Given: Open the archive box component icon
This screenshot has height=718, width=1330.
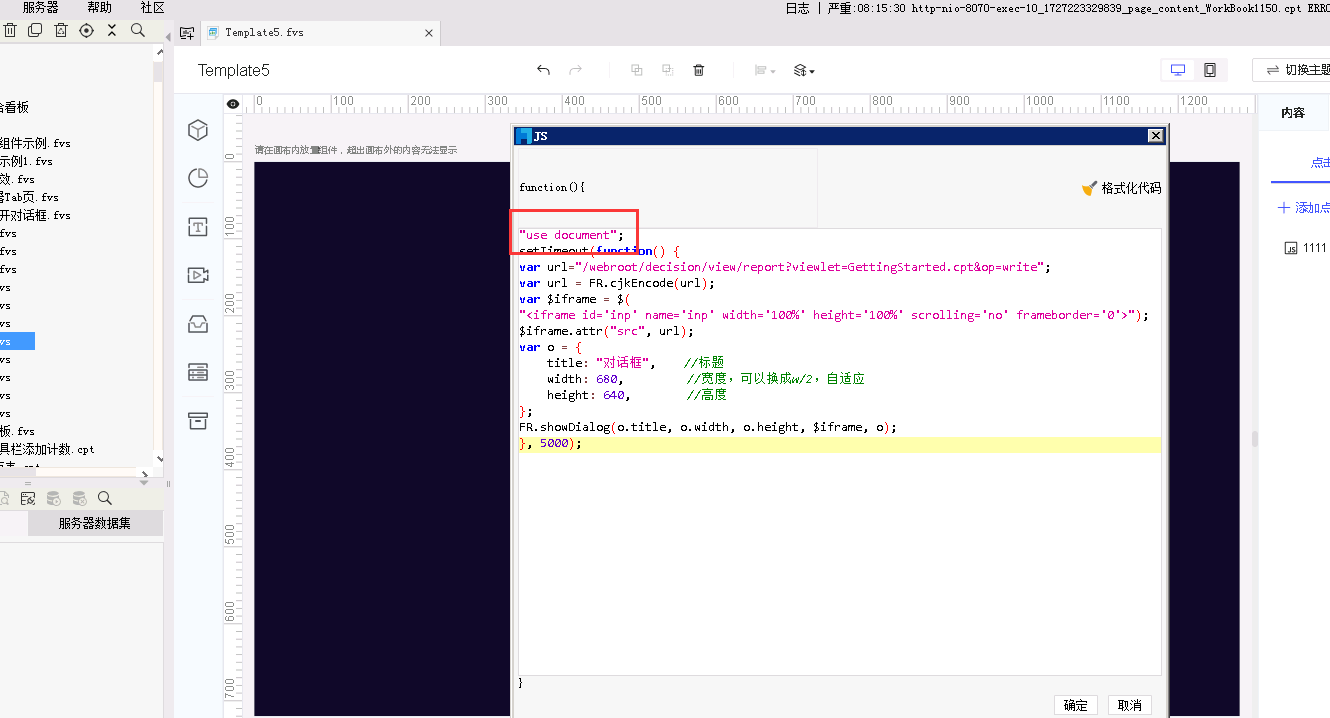Looking at the screenshot, I should pos(198,420).
